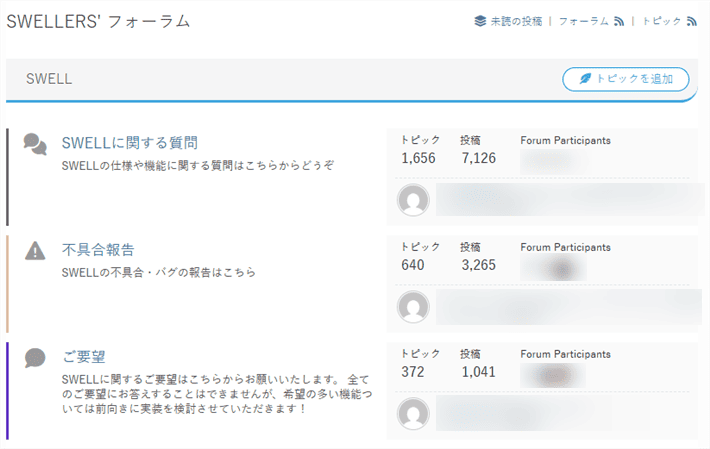
Task: Click the post count 7,126
Action: pyautogui.click(x=479, y=158)
